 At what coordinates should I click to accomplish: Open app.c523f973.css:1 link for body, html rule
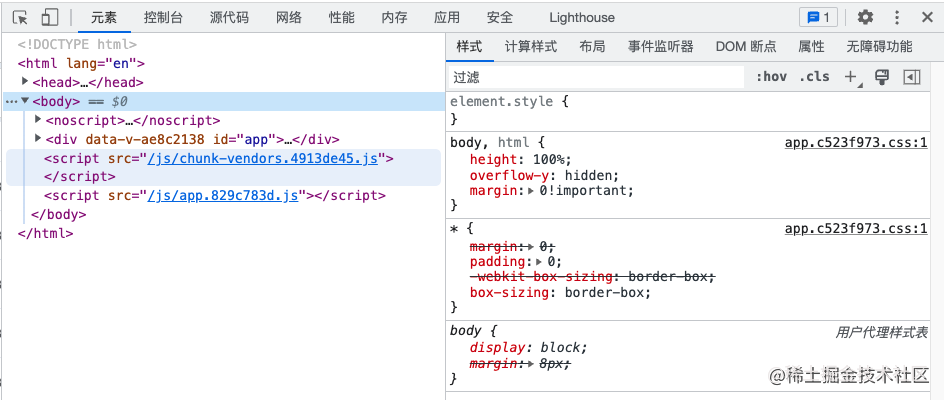[x=856, y=143]
